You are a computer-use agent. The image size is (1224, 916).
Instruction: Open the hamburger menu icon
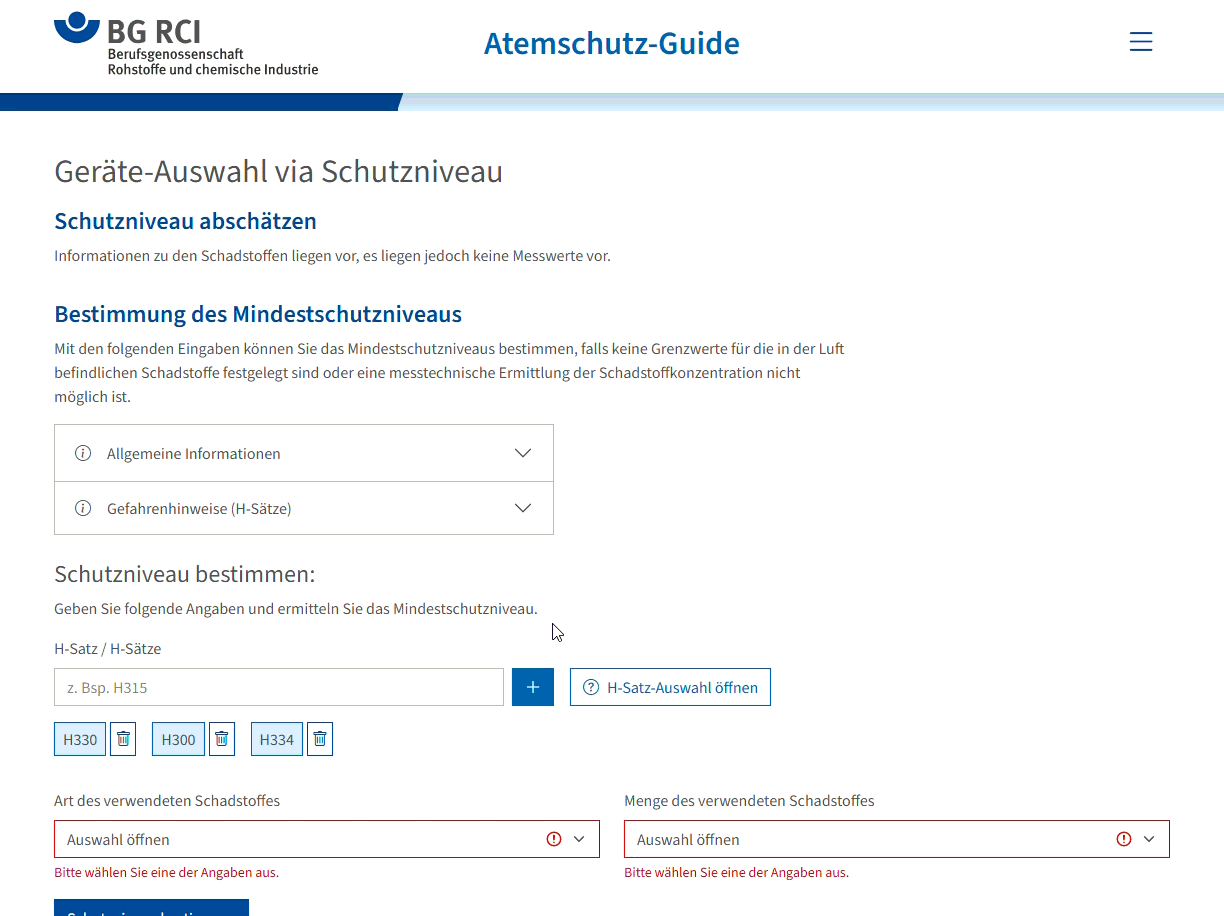point(1140,42)
